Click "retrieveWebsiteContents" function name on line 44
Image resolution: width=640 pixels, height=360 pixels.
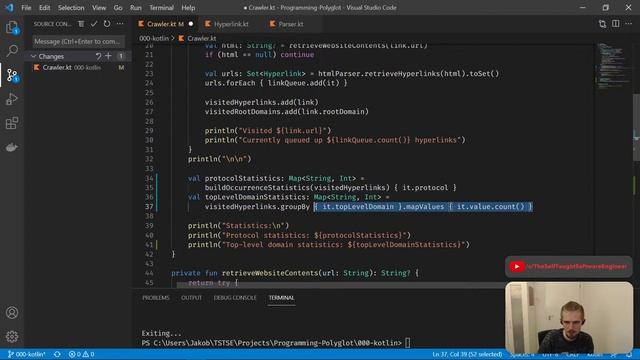[269, 273]
